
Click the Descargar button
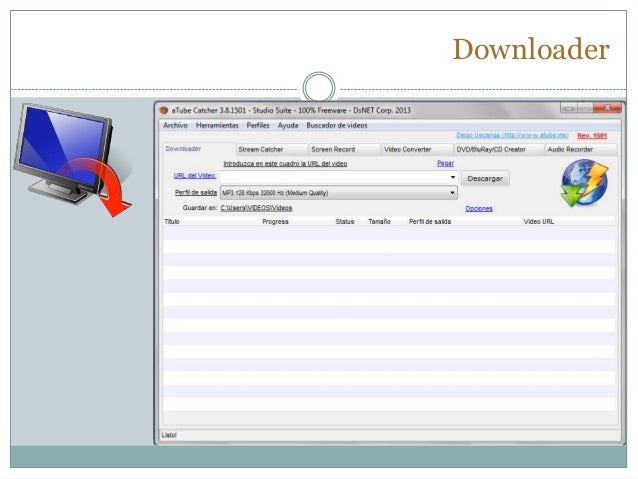(x=485, y=178)
